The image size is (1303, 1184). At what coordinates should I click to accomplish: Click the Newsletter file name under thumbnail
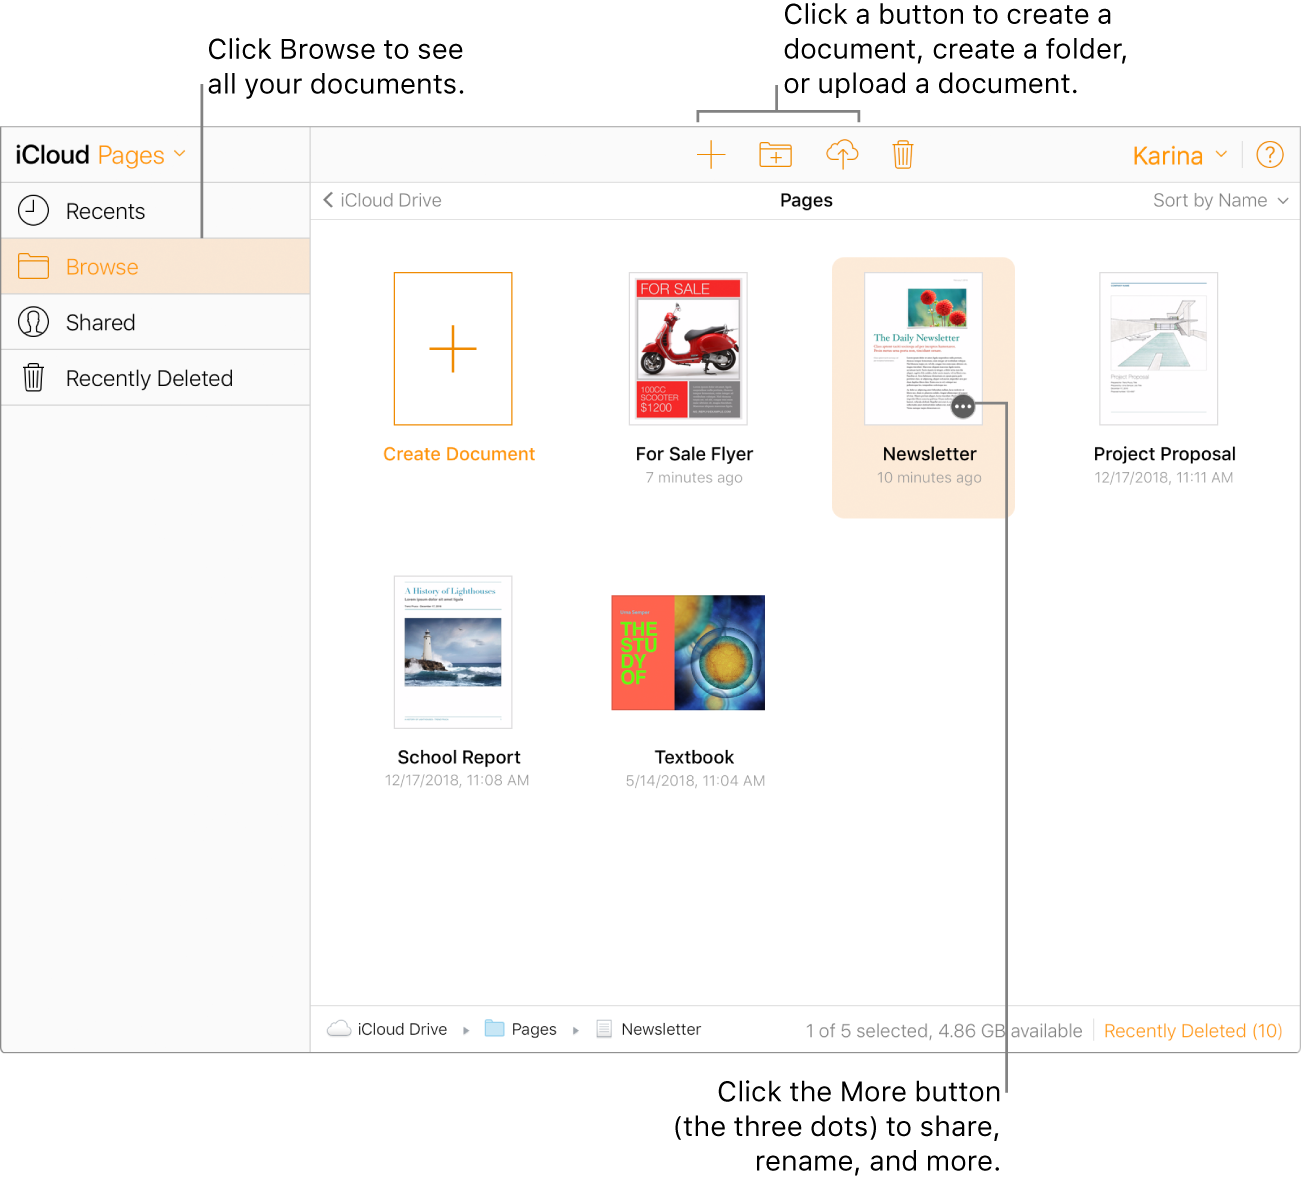pyautogui.click(x=929, y=454)
